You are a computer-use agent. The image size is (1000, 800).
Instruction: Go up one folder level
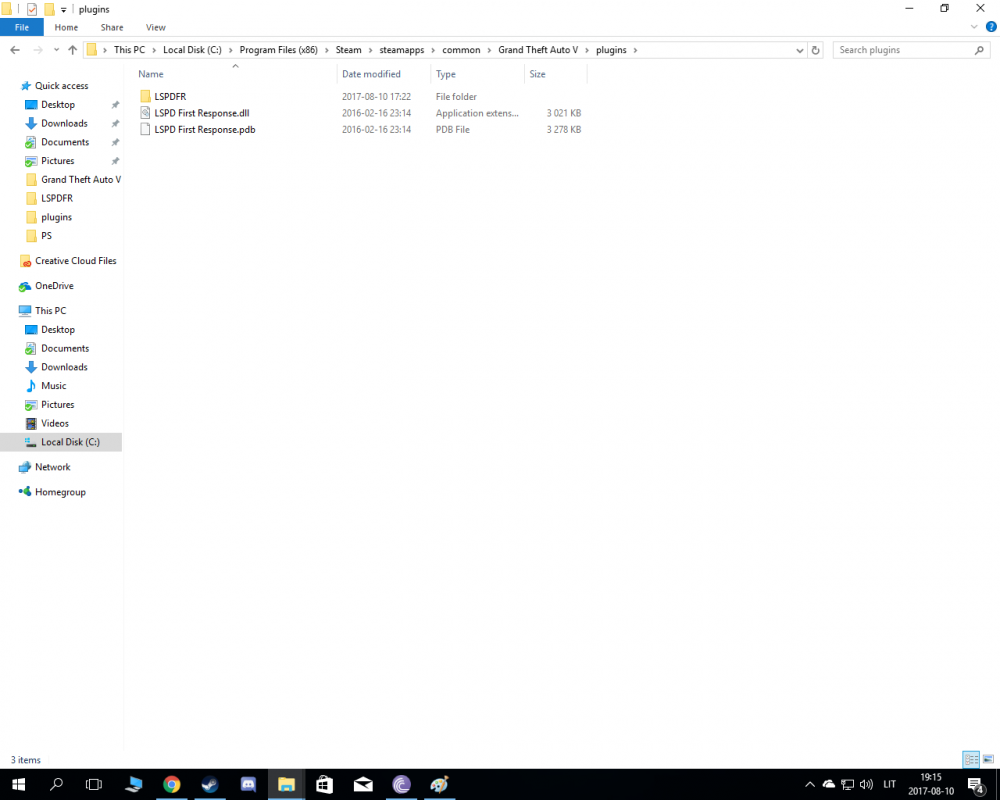[72, 50]
